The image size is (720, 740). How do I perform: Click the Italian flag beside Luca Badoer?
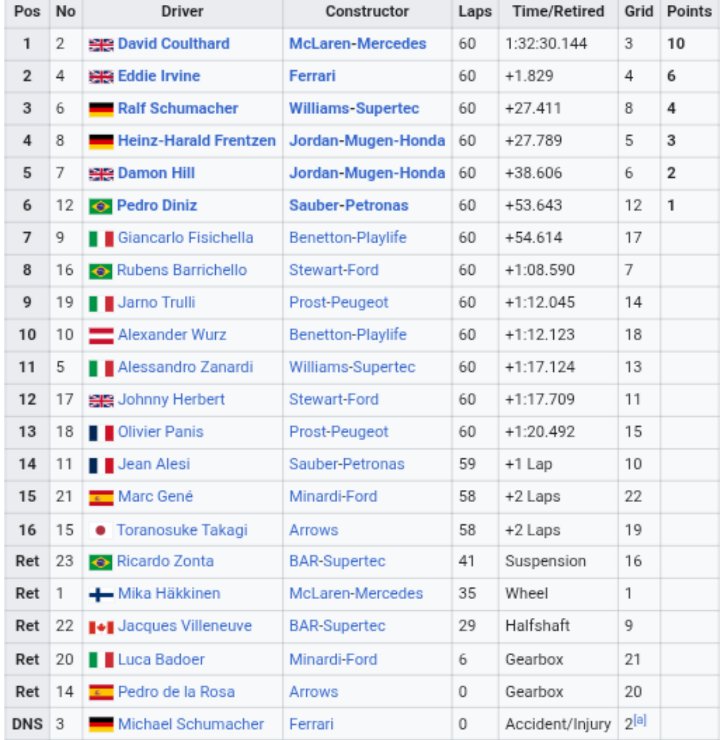(101, 661)
